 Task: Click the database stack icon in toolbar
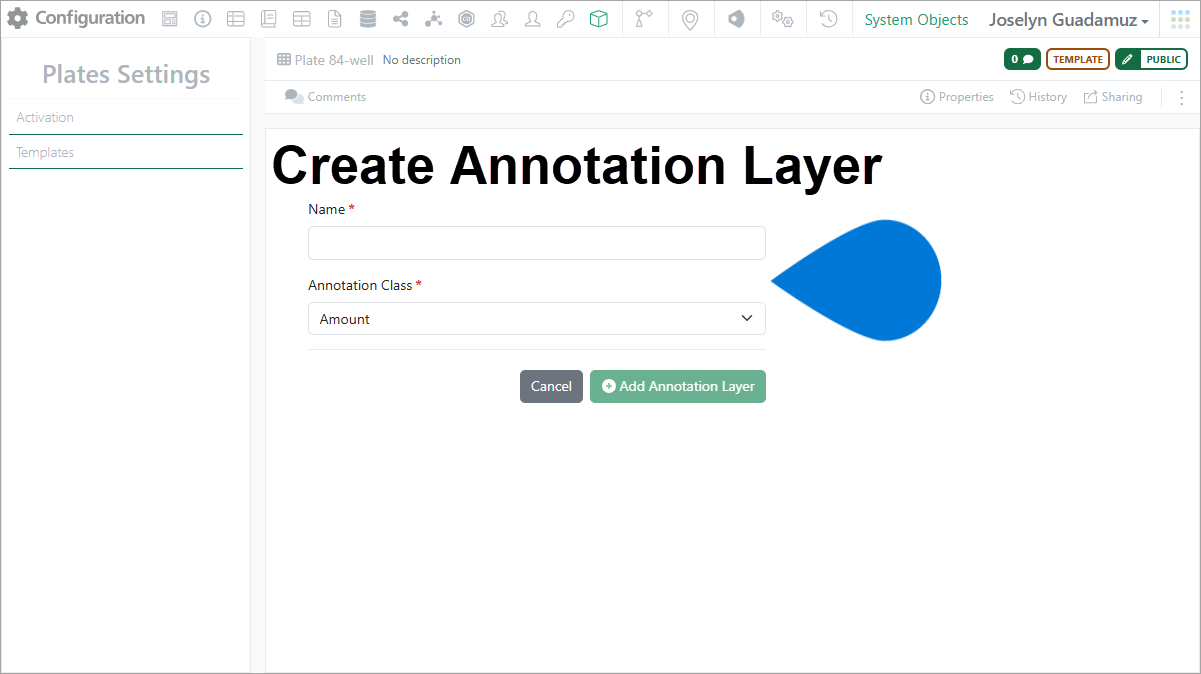click(368, 19)
